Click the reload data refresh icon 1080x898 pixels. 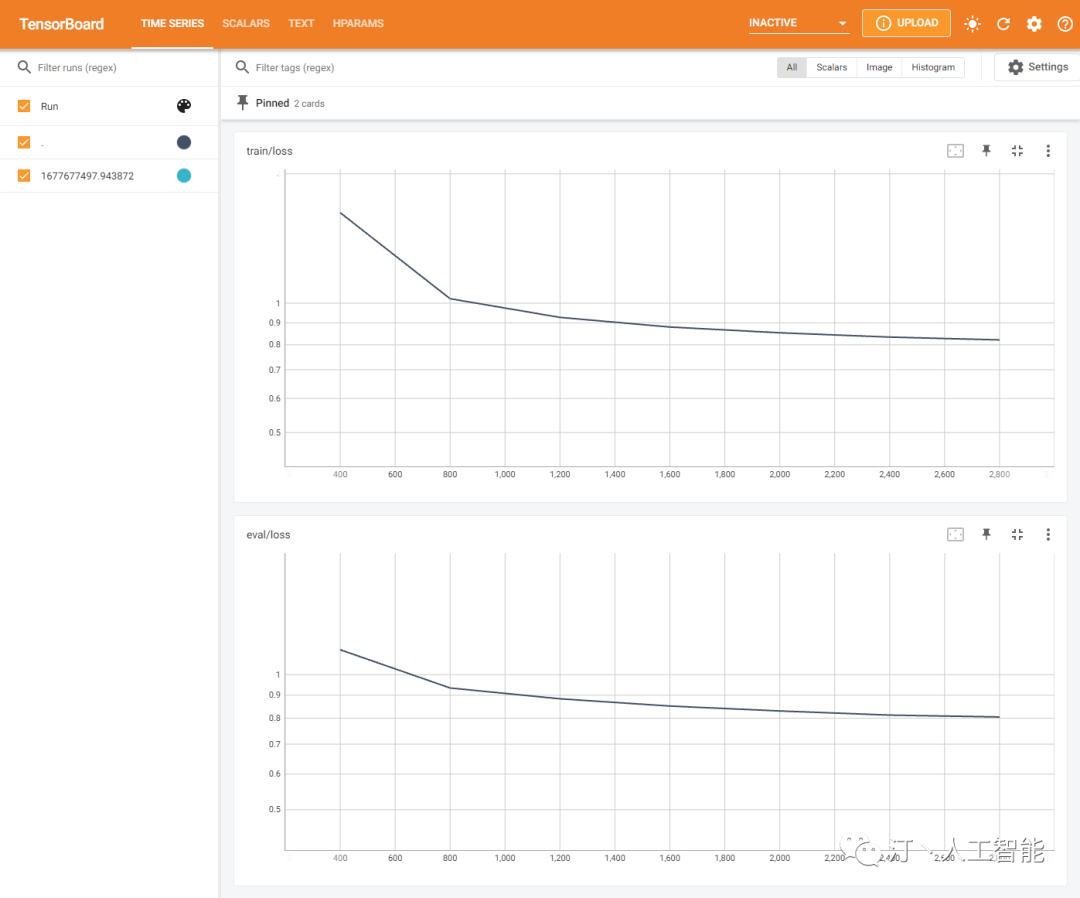coord(1003,24)
